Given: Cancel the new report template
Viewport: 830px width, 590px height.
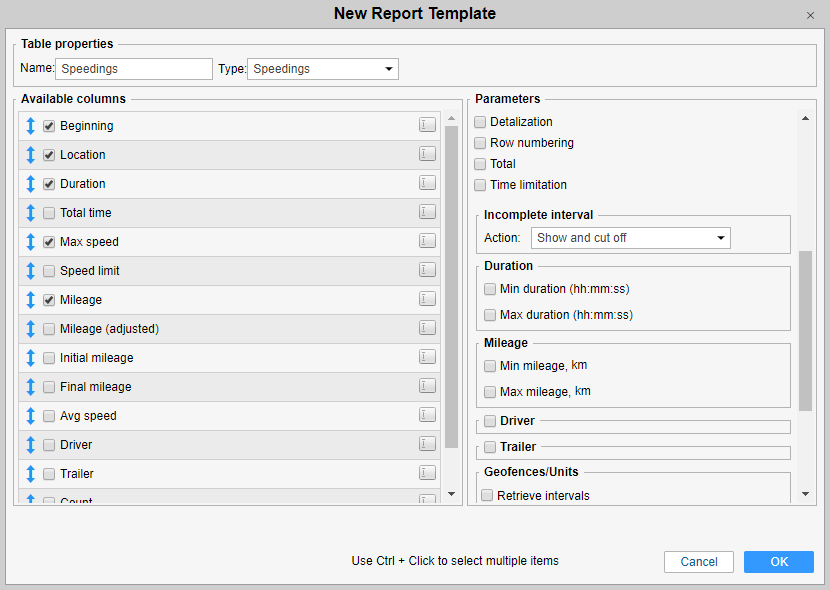Looking at the screenshot, I should pos(699,562).
